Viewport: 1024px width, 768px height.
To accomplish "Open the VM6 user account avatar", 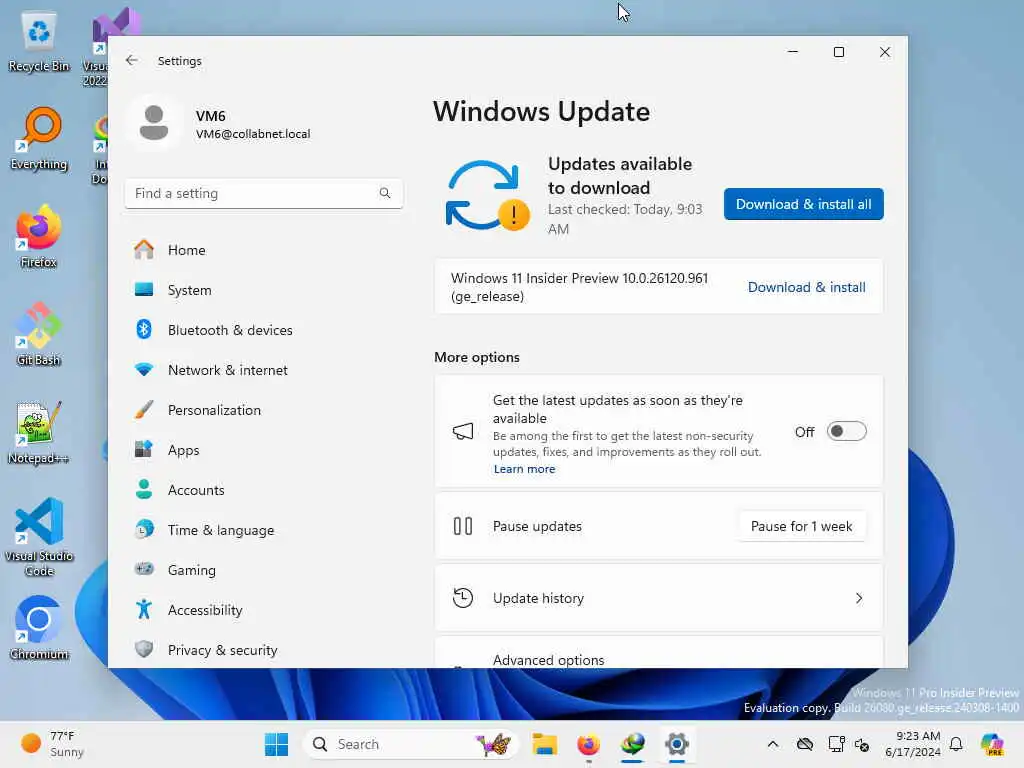I will click(154, 122).
